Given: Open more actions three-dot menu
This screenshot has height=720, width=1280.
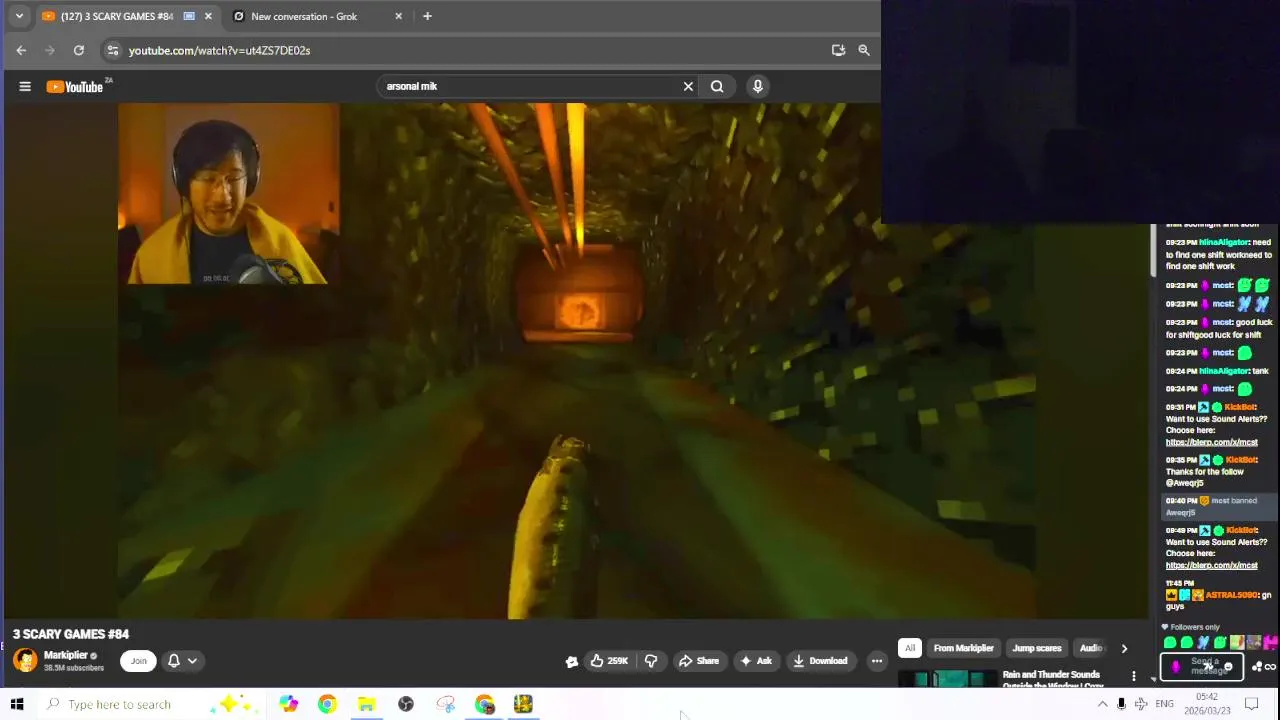Looking at the screenshot, I should pyautogui.click(x=876, y=661).
